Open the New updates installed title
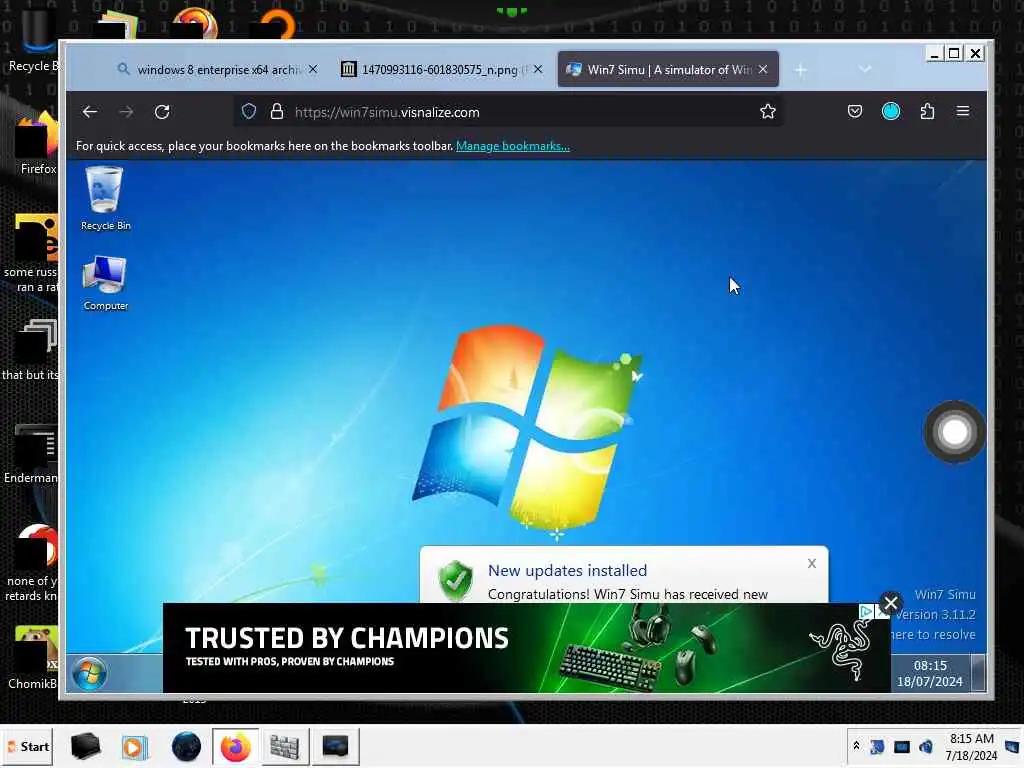 pos(568,570)
